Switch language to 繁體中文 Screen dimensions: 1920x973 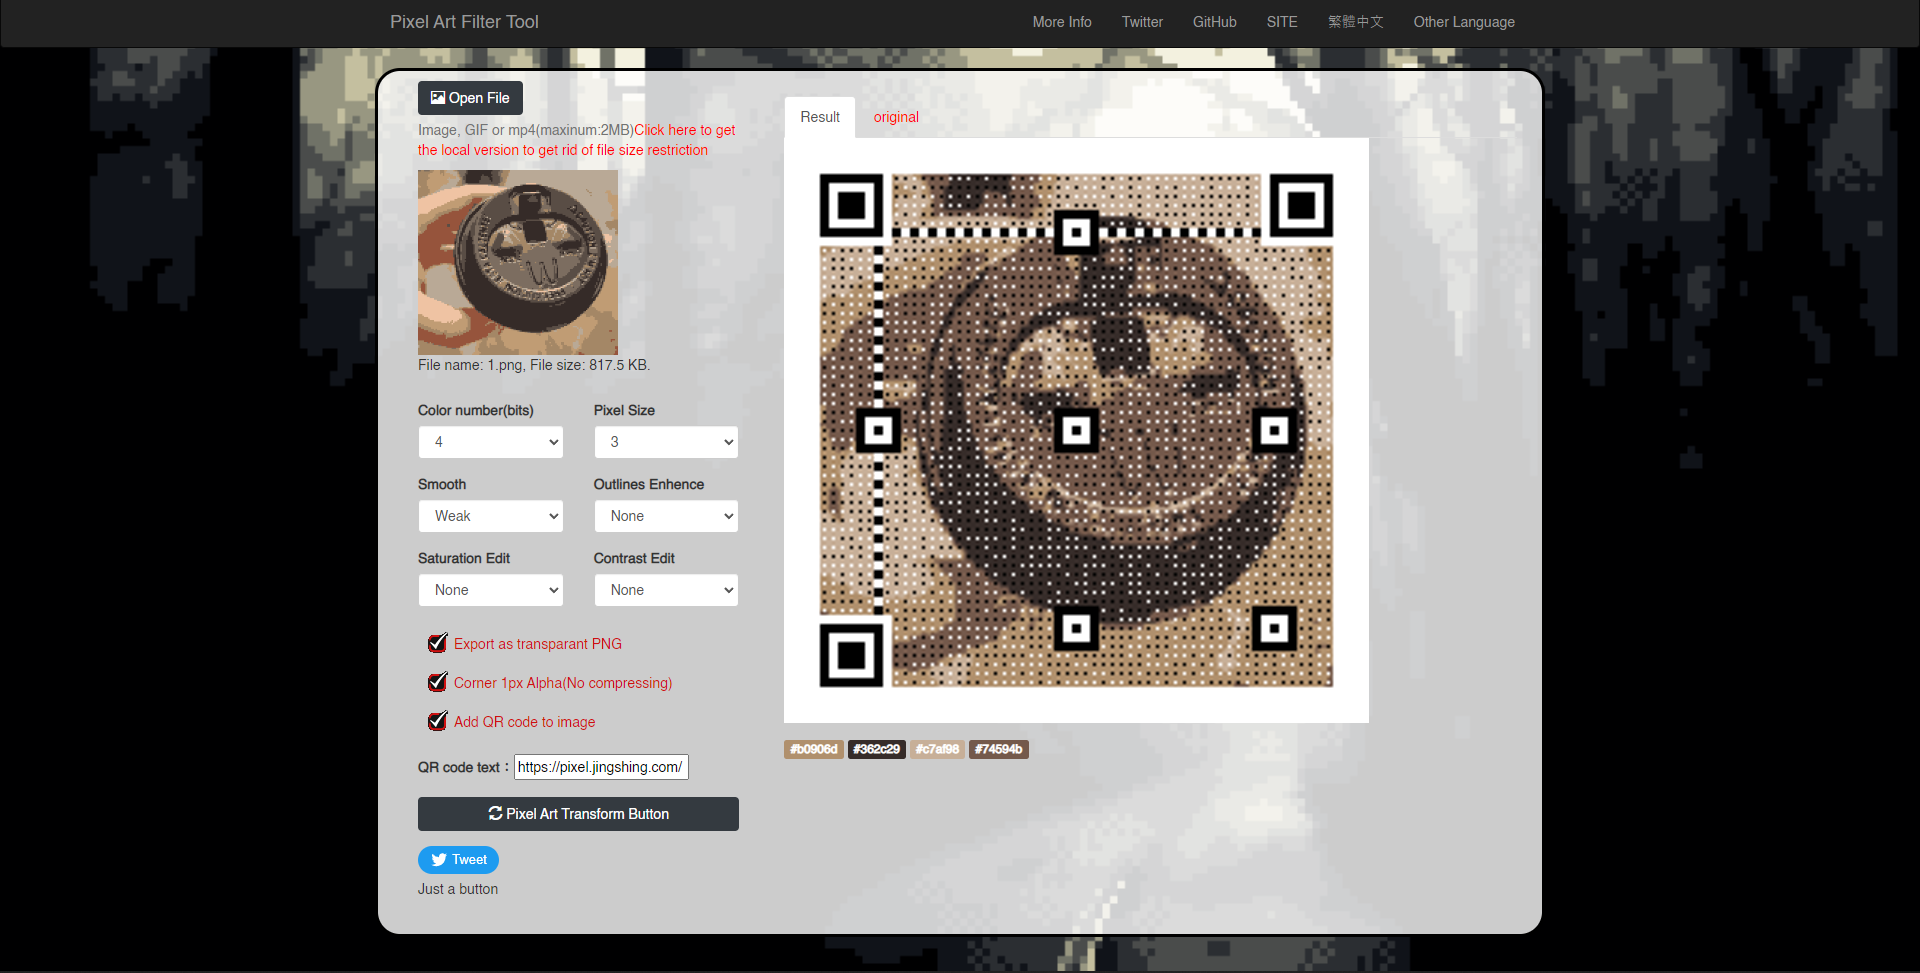tap(1356, 22)
